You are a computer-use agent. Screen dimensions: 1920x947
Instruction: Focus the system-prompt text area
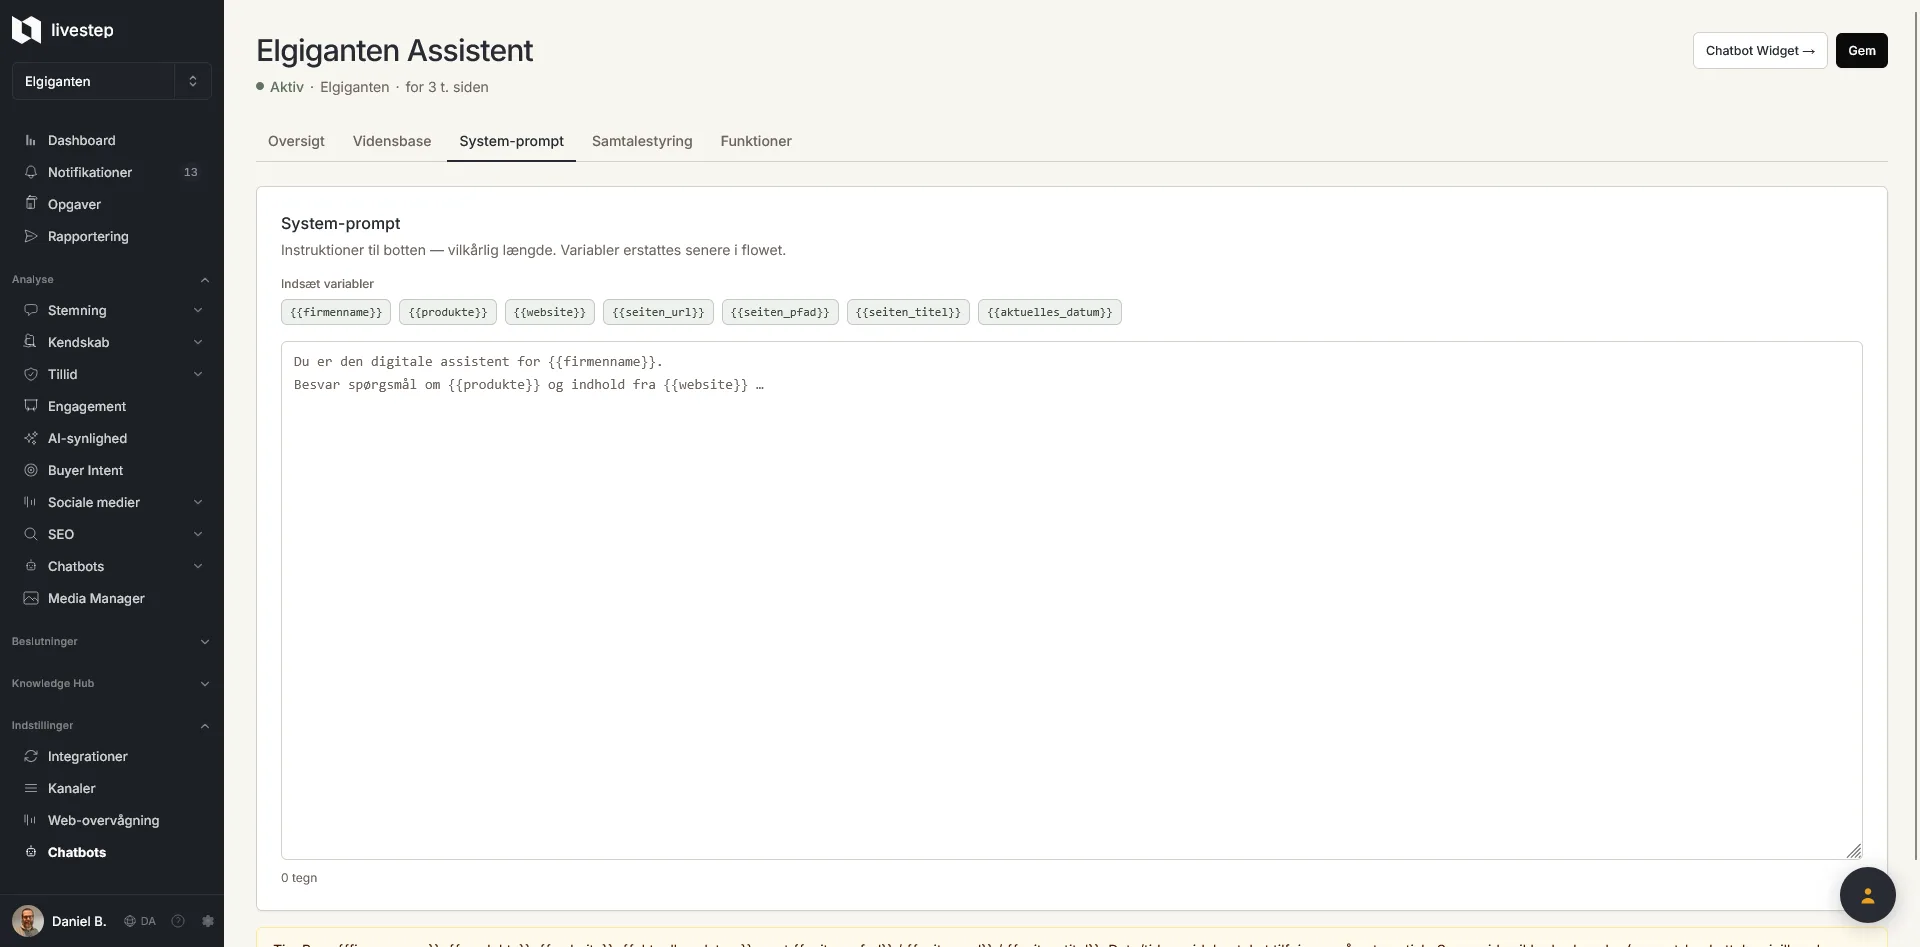tap(1072, 600)
